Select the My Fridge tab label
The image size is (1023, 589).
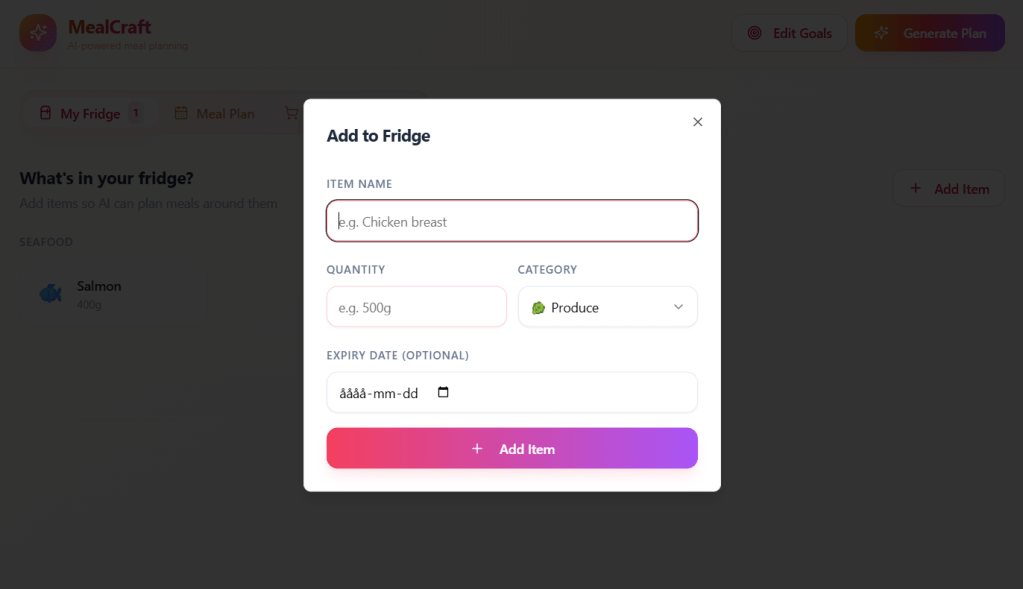pos(90,113)
